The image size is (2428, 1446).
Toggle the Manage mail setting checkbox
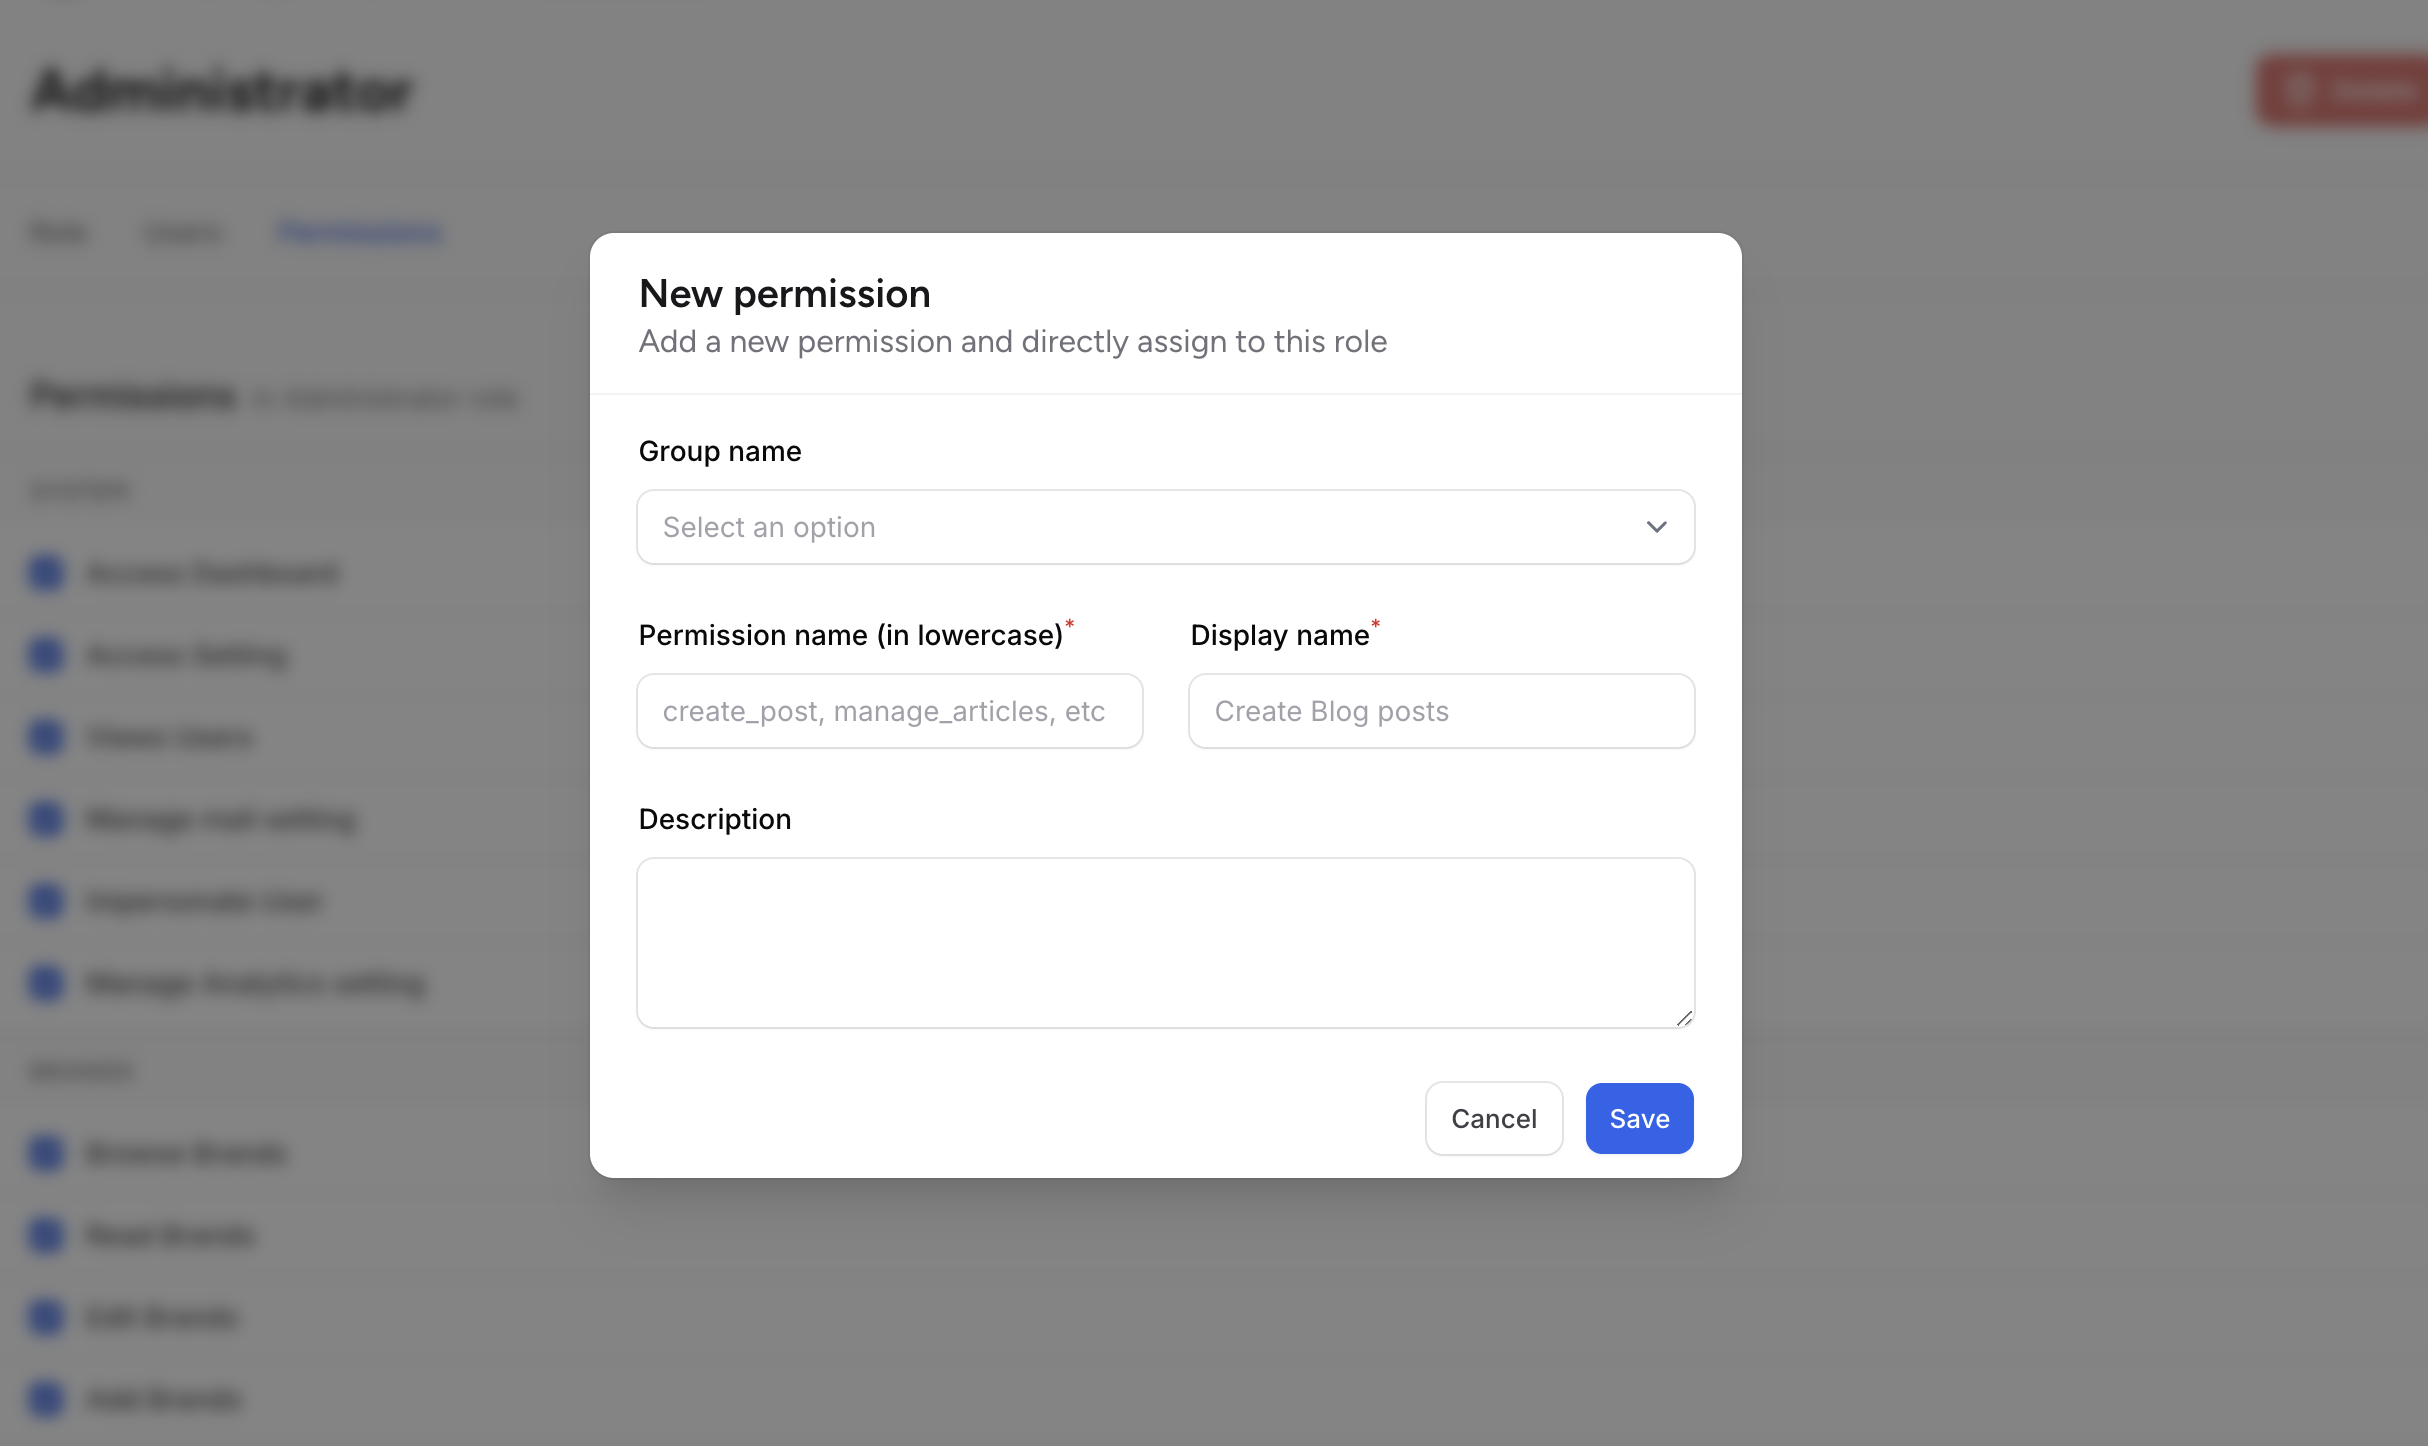(x=47, y=819)
